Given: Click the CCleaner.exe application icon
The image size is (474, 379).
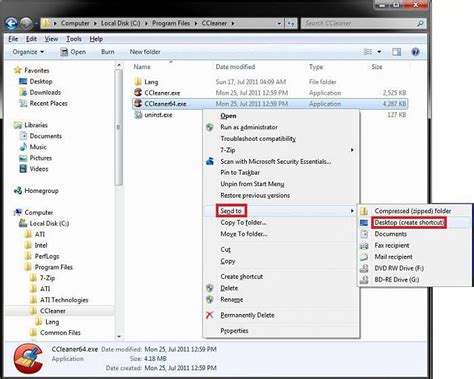Looking at the screenshot, I should click(138, 93).
